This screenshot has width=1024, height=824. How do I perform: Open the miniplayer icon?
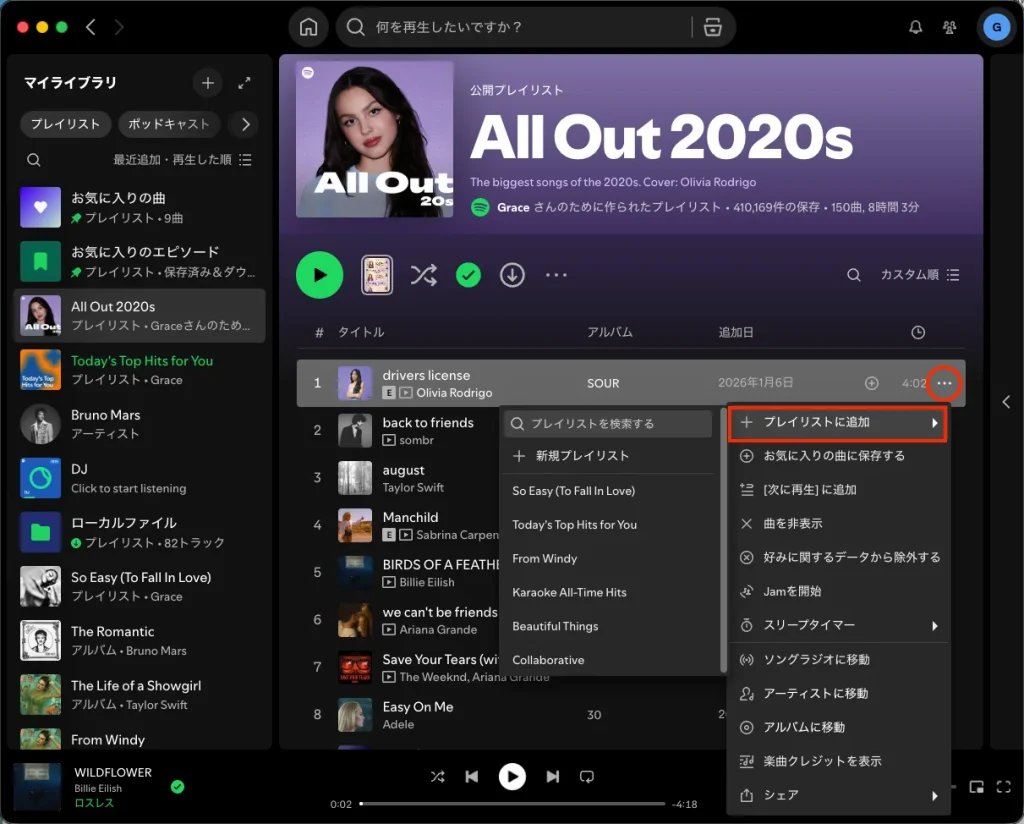click(976, 787)
